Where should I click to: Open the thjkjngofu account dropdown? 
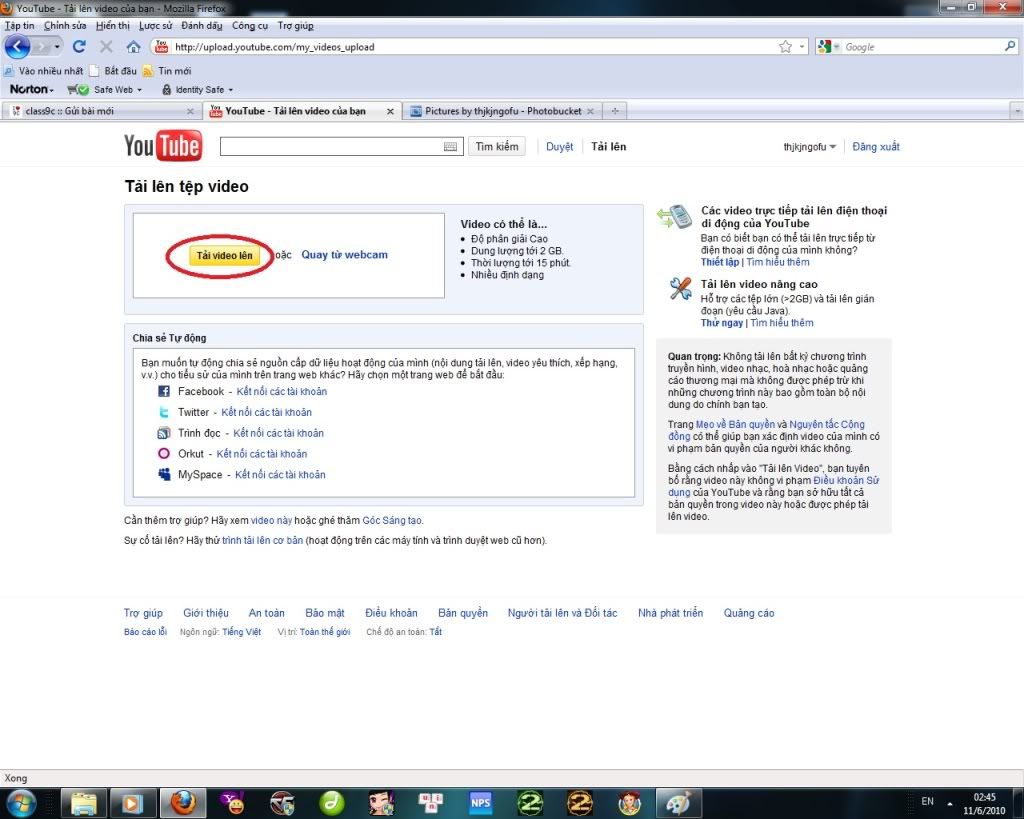click(809, 147)
